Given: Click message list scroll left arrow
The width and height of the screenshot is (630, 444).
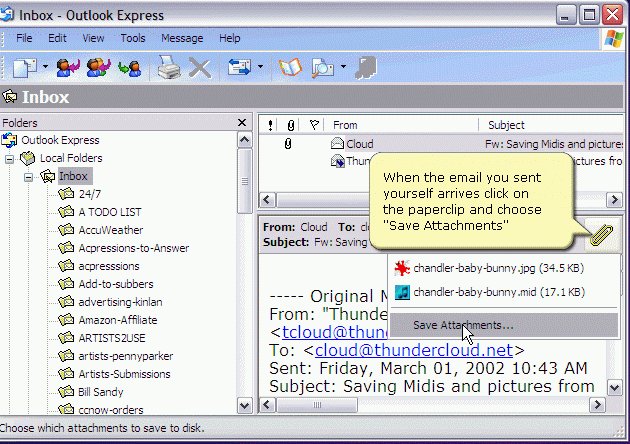Looking at the screenshot, I should pyautogui.click(x=267, y=199).
